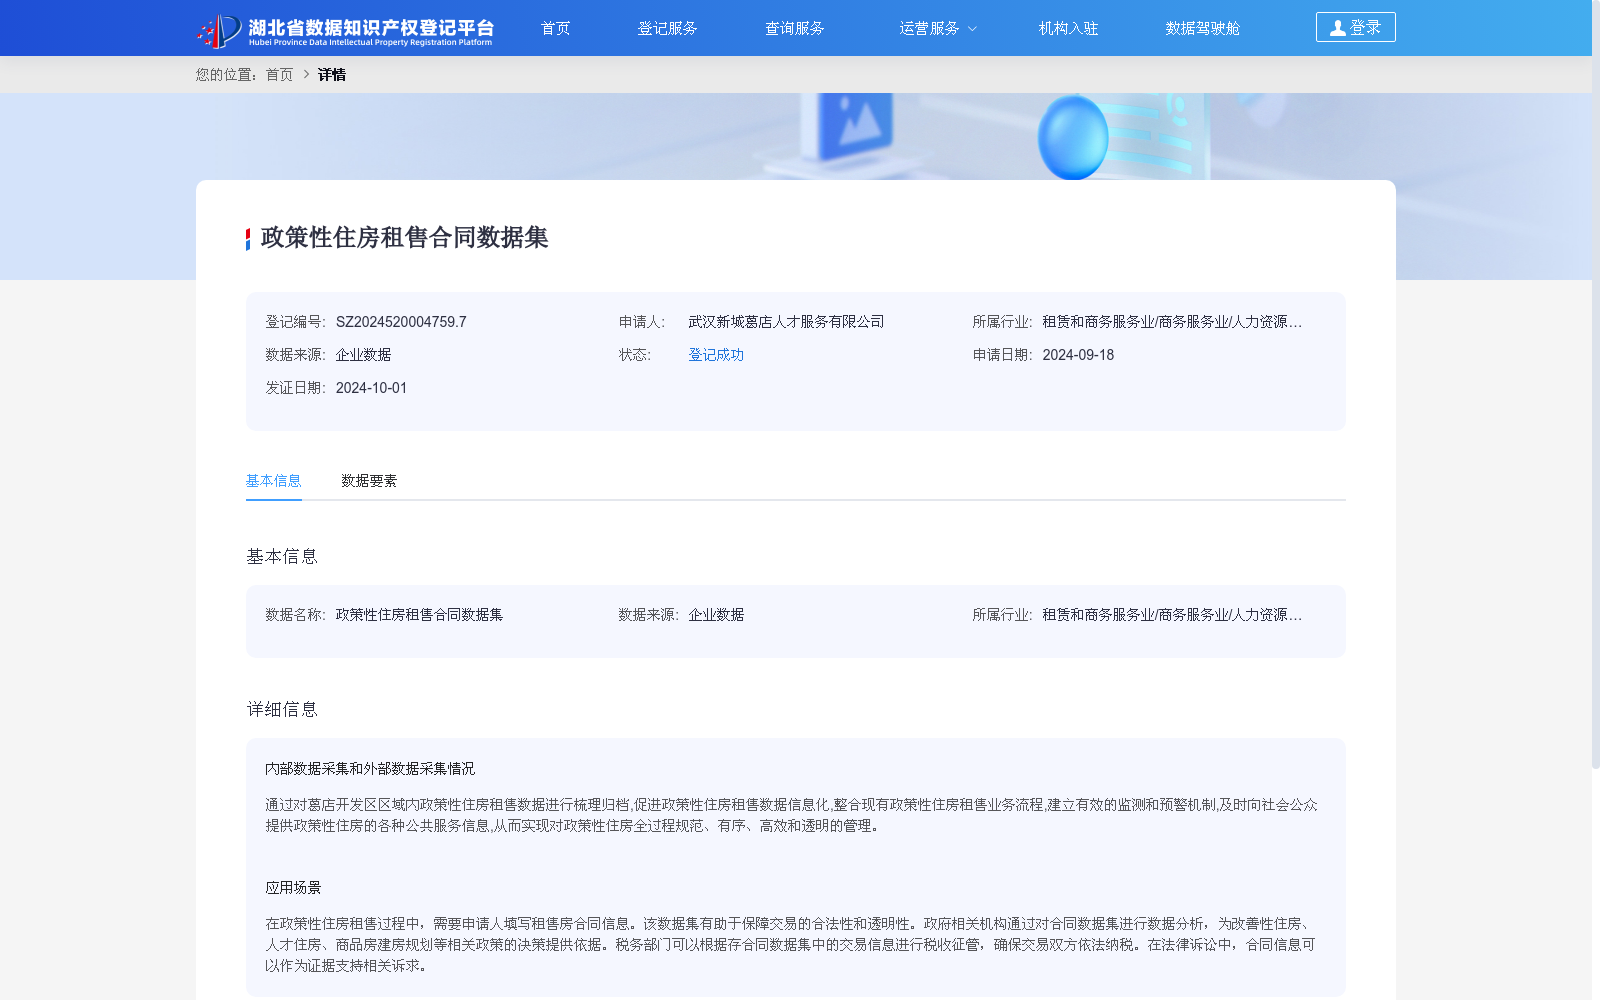The height and width of the screenshot is (1000, 1600).
Task: Click the 登记成功 status link
Action: (716, 355)
